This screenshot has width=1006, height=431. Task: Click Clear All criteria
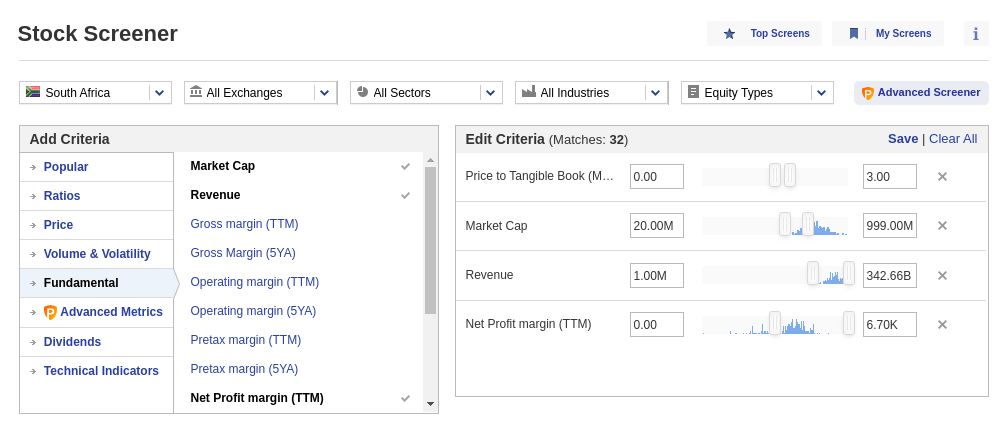[953, 139]
